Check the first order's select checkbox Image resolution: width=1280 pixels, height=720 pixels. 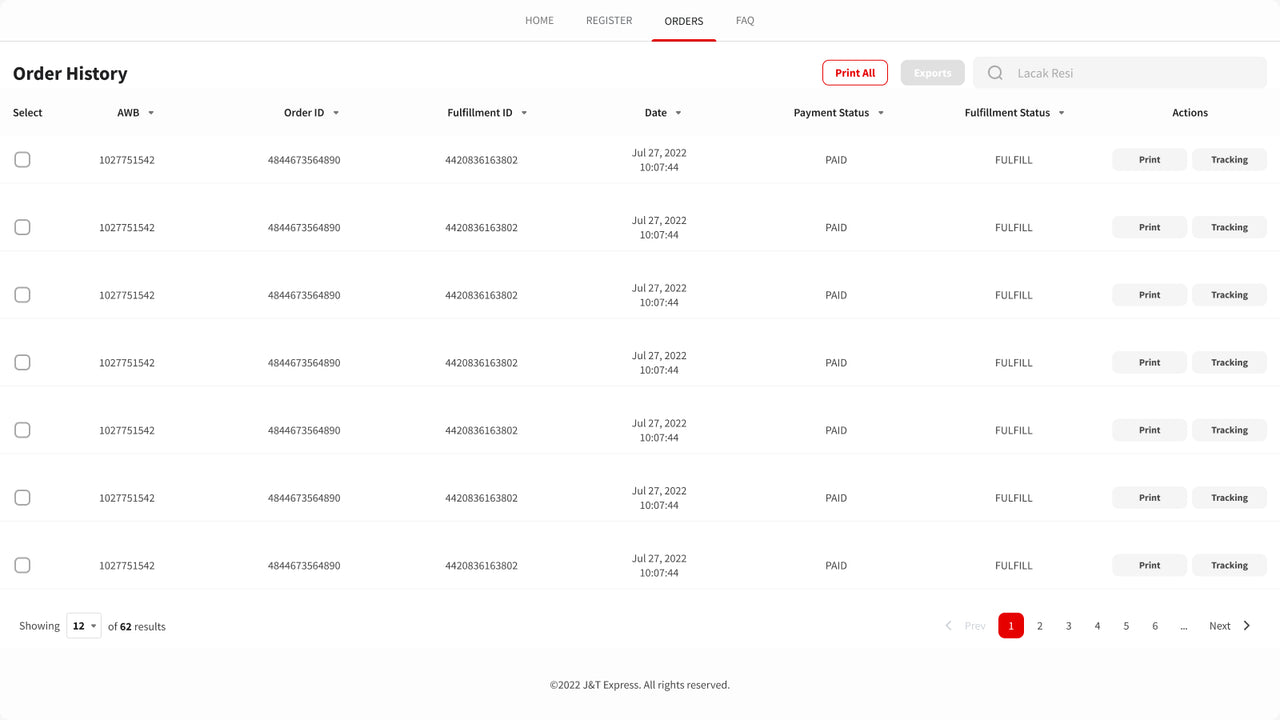click(22, 159)
